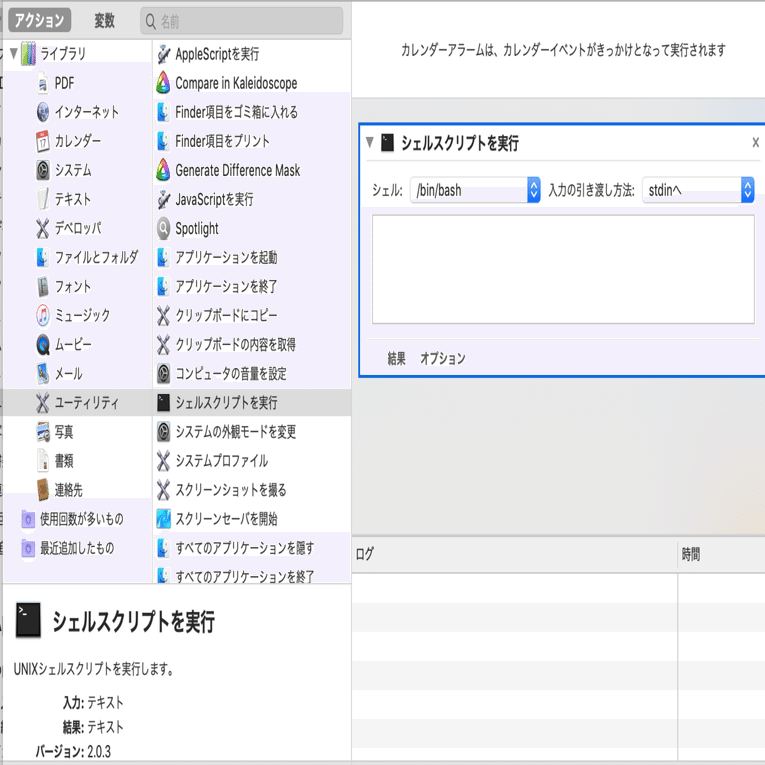Viewport: 765px width, 765px height.
Task: Select the インターネット globe icon
Action: 42,112
